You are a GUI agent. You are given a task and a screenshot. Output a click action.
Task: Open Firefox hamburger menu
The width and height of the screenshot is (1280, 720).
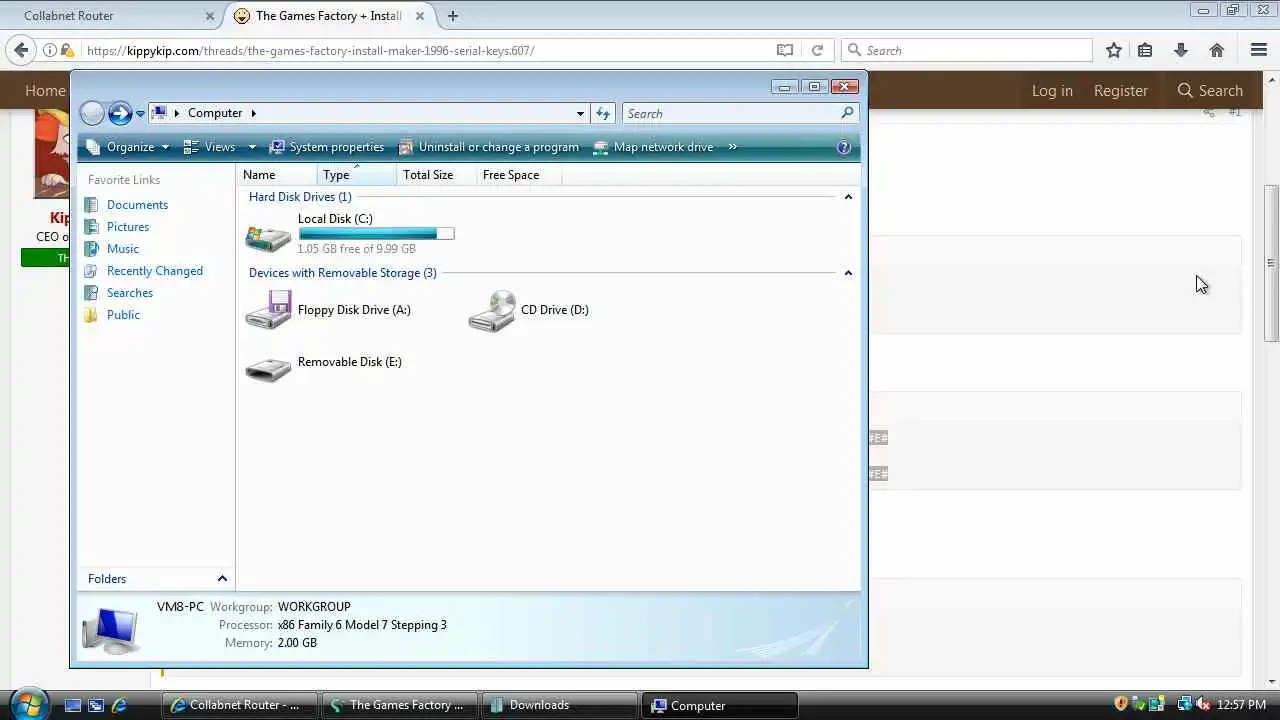click(1259, 50)
